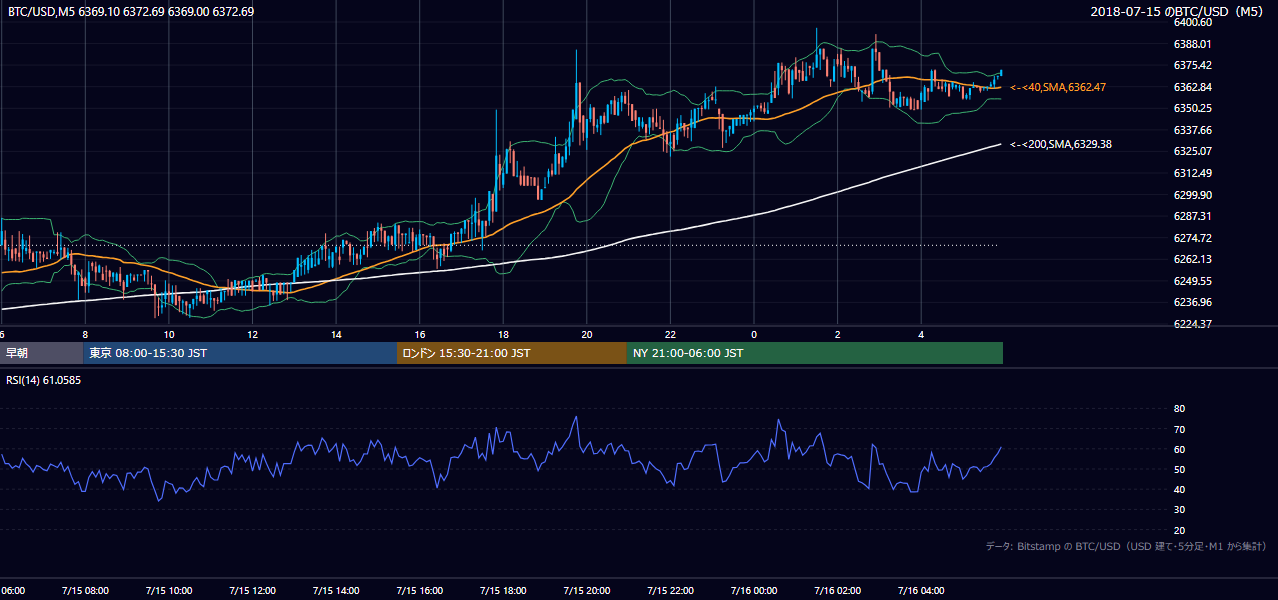Screen dimensions: 1278x600
Task: Click the RSI 40 level label
Action: coord(1179,489)
